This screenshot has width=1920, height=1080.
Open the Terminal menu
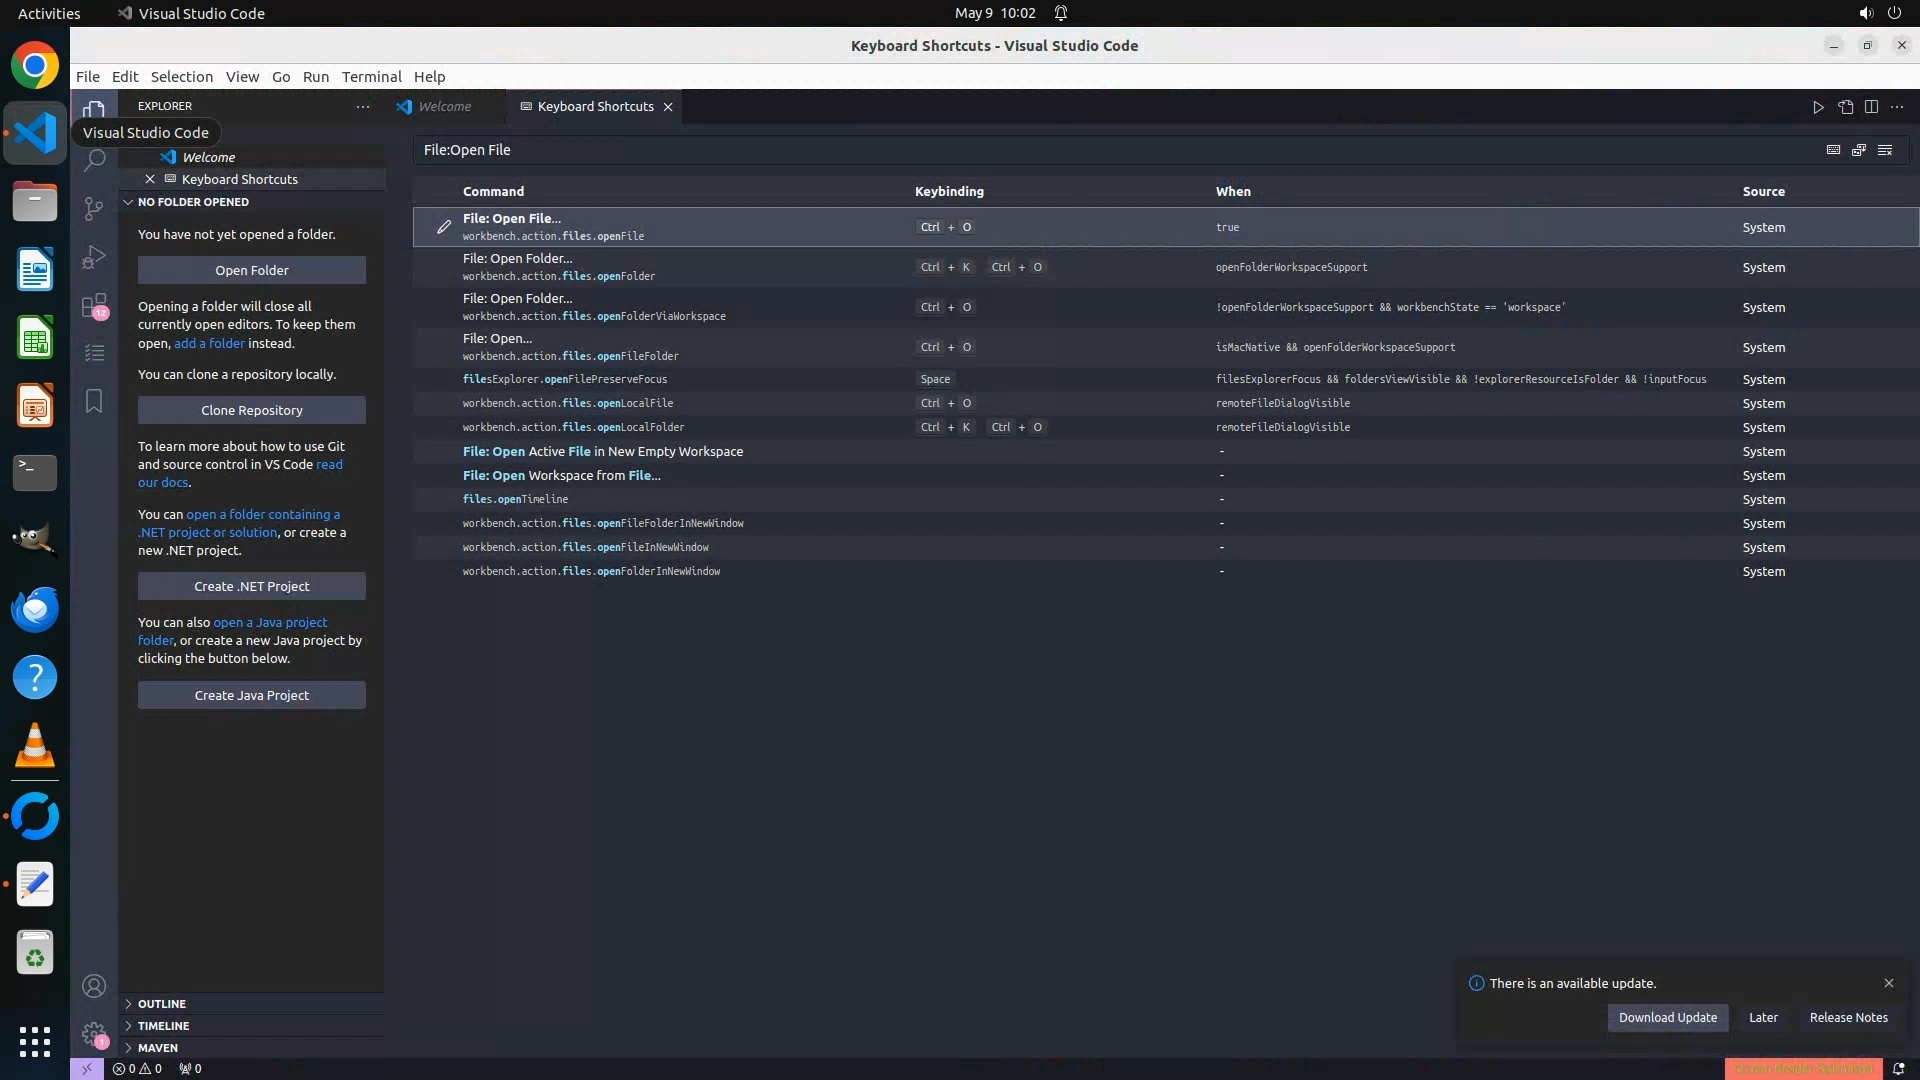371,77
